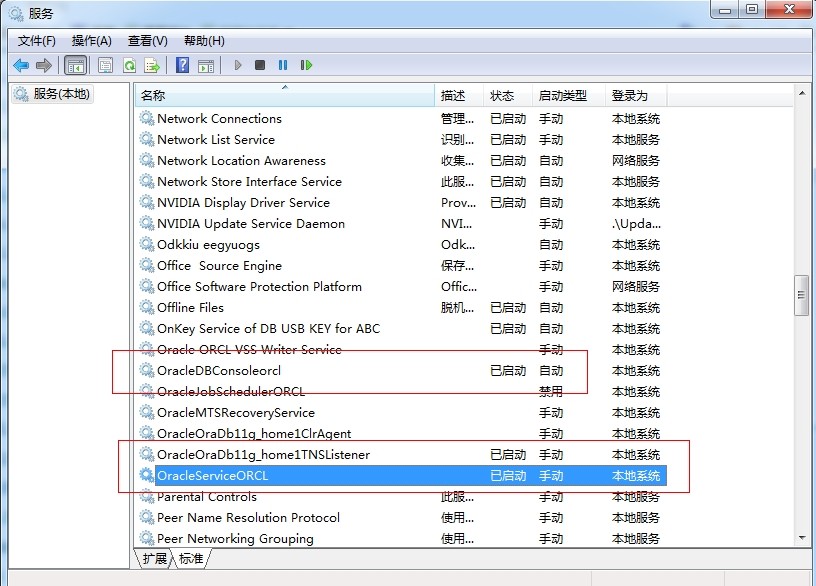The height and width of the screenshot is (586, 816).
Task: Open the 查看(V) menu
Action: (148, 41)
